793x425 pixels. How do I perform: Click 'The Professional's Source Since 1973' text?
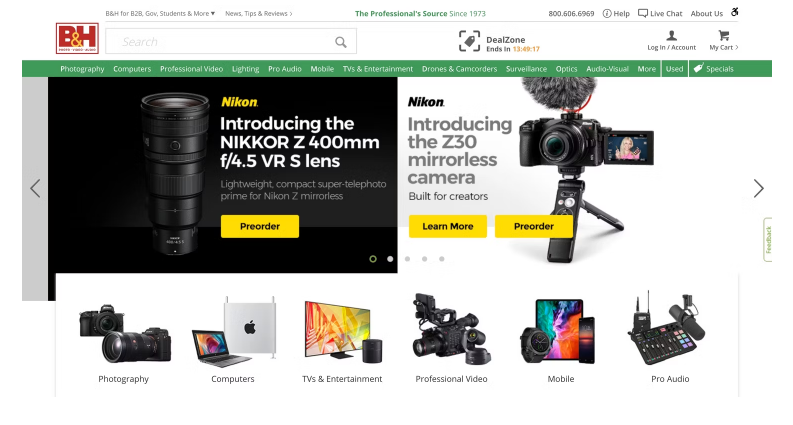point(420,14)
